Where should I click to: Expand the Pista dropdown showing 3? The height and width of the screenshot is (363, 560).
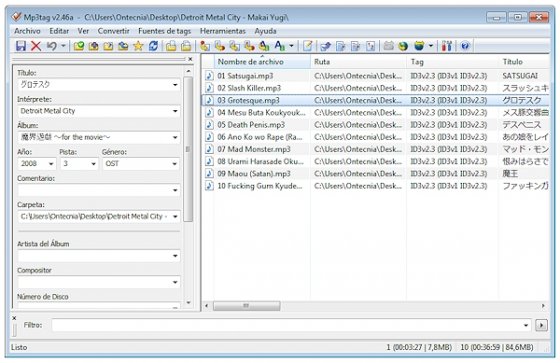(x=94, y=164)
